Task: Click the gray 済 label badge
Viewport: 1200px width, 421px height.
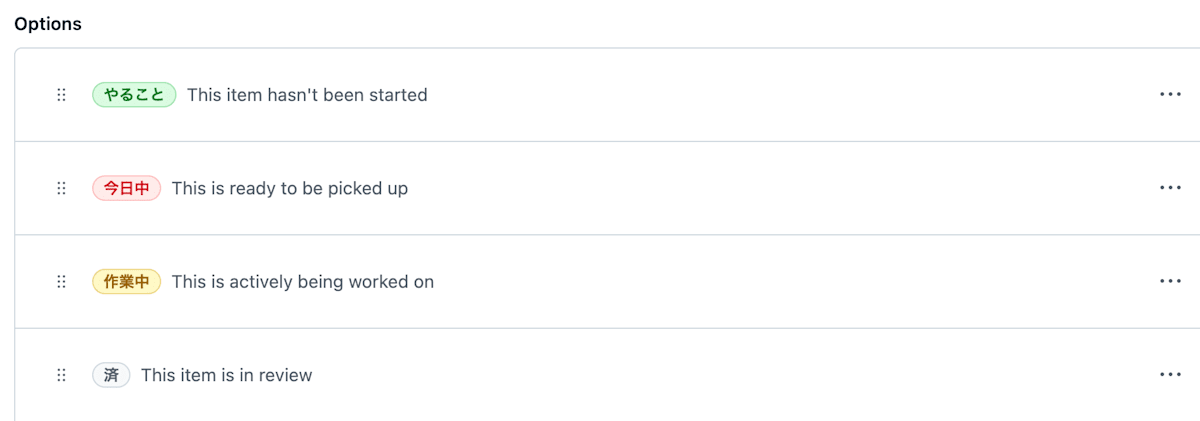Action: pos(111,375)
